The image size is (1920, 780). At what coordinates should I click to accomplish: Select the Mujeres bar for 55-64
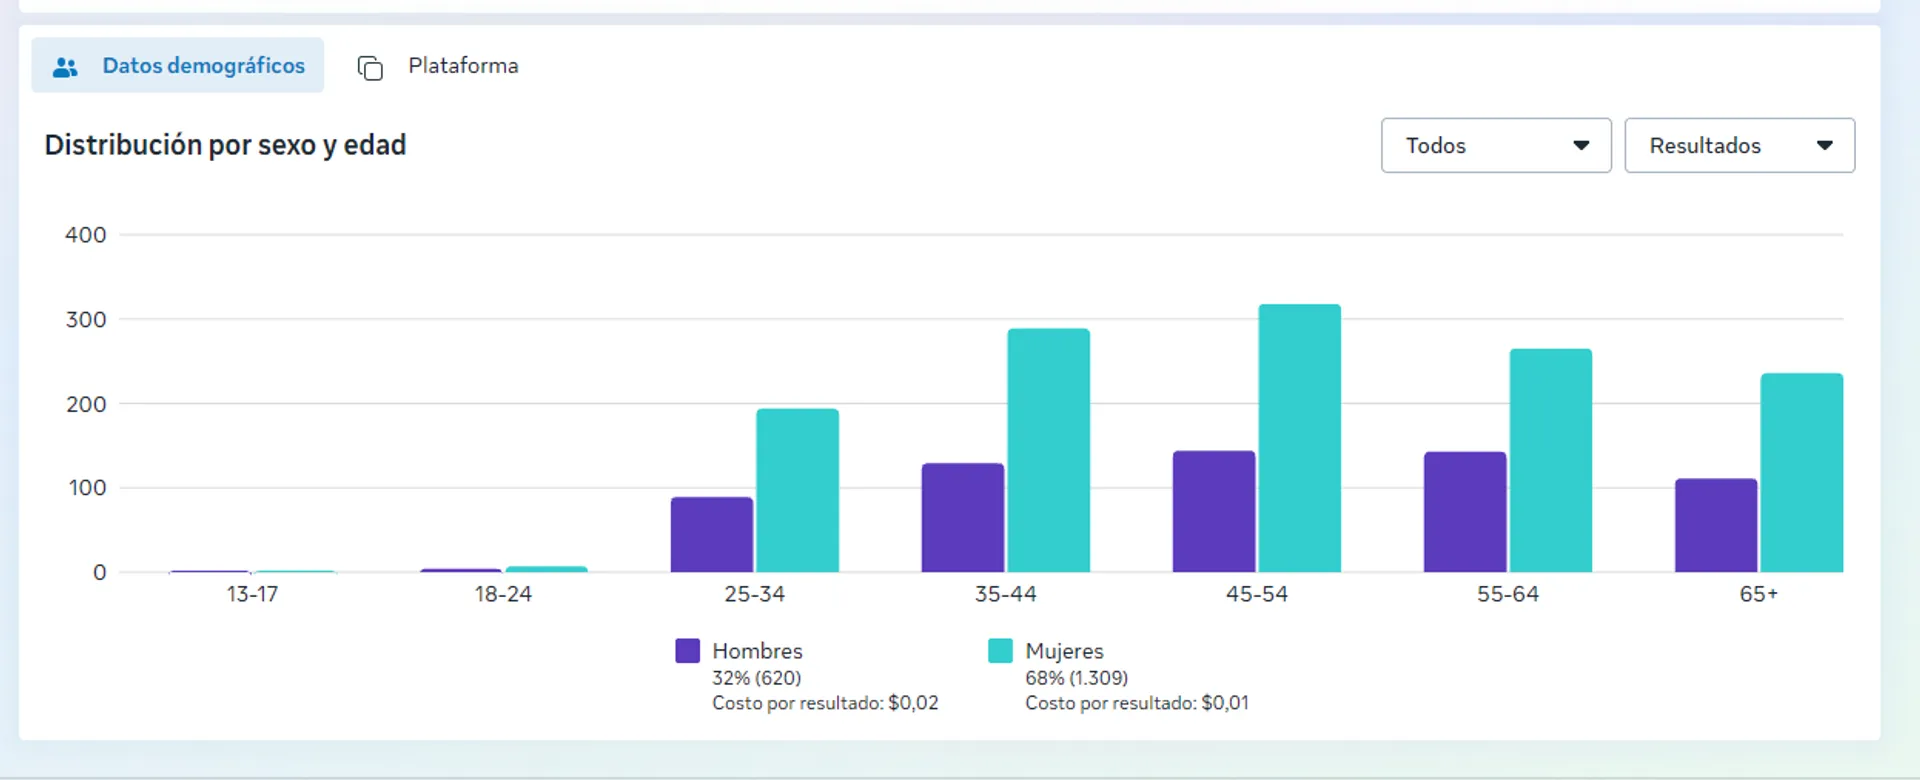(1550, 460)
